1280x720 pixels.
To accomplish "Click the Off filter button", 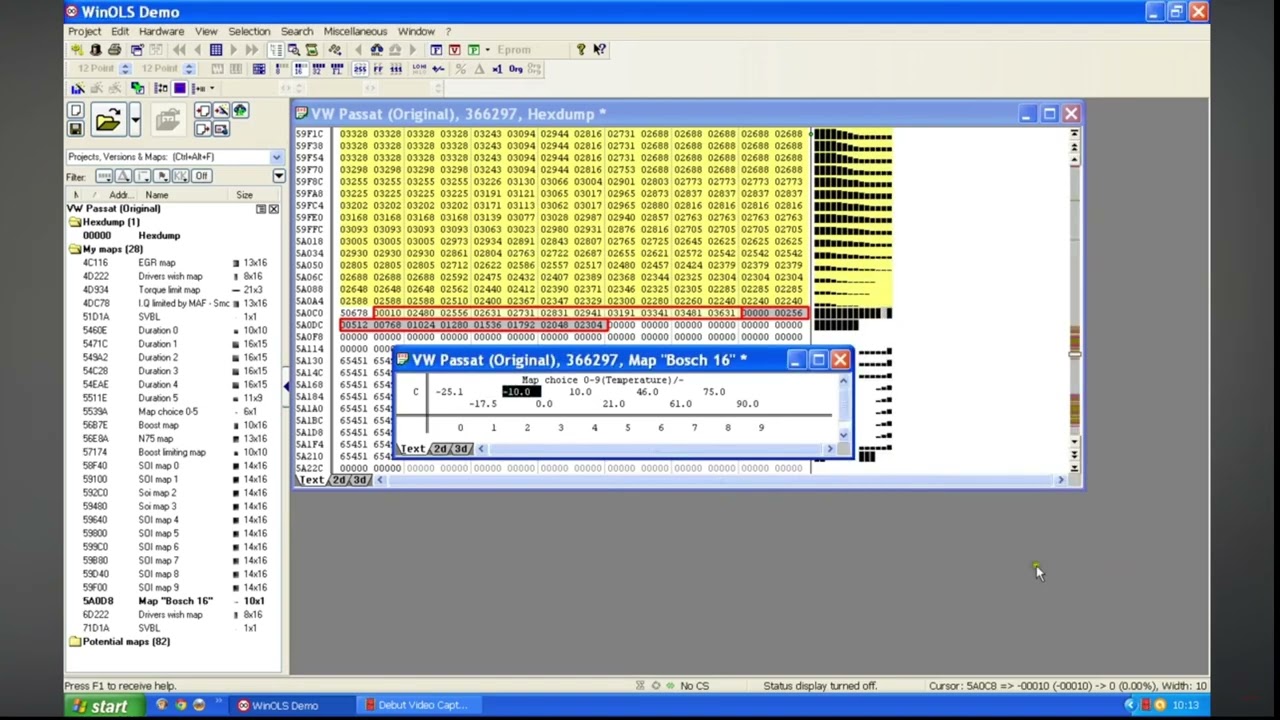I will 202,176.
